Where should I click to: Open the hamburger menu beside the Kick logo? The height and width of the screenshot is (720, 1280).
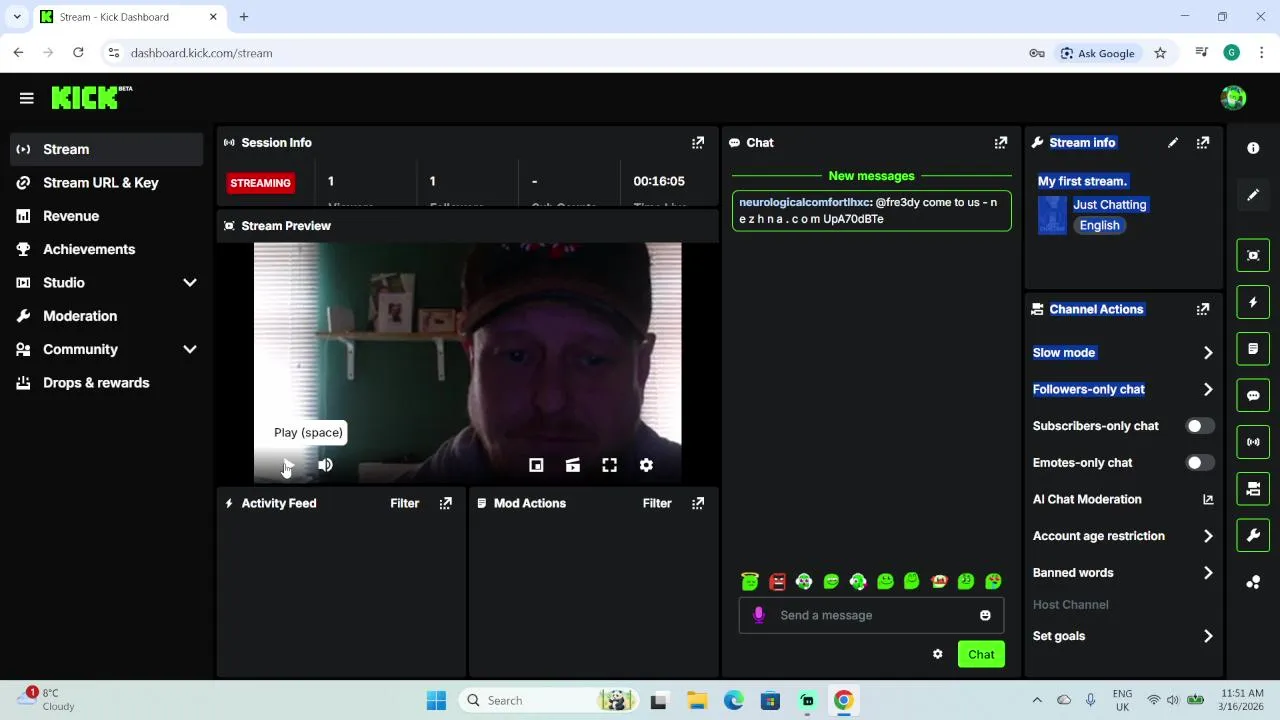27,98
